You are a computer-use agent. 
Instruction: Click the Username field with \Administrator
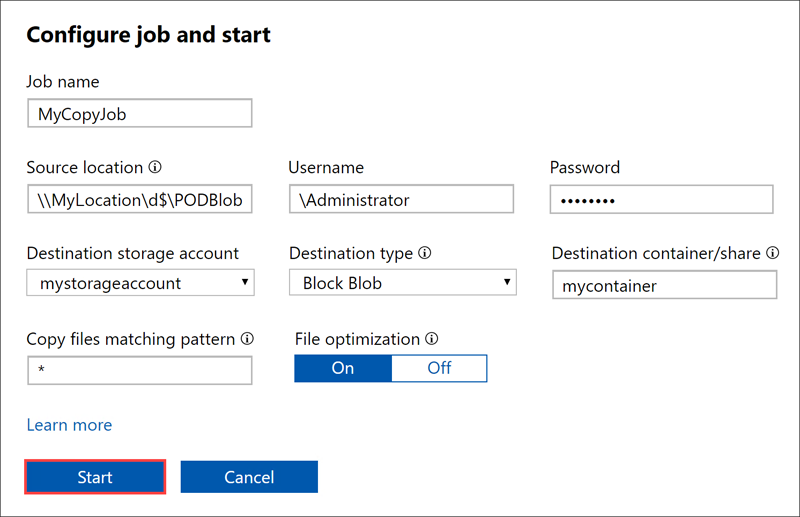[x=401, y=199]
